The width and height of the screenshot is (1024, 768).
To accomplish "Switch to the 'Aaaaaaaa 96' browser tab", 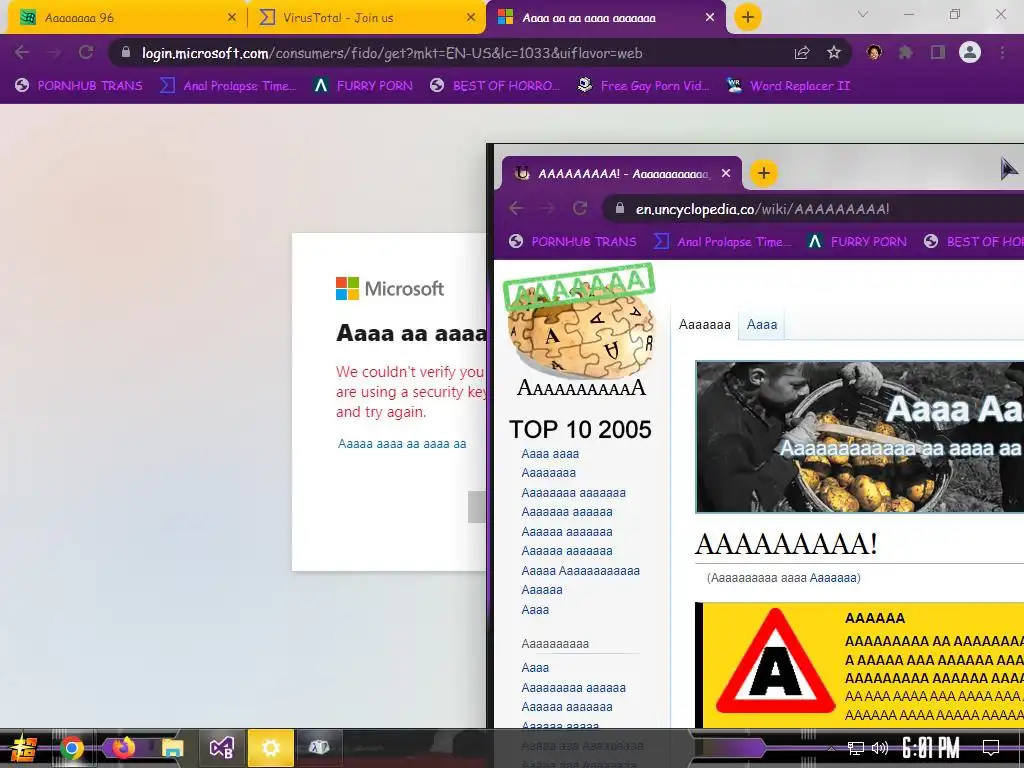I will (127, 18).
